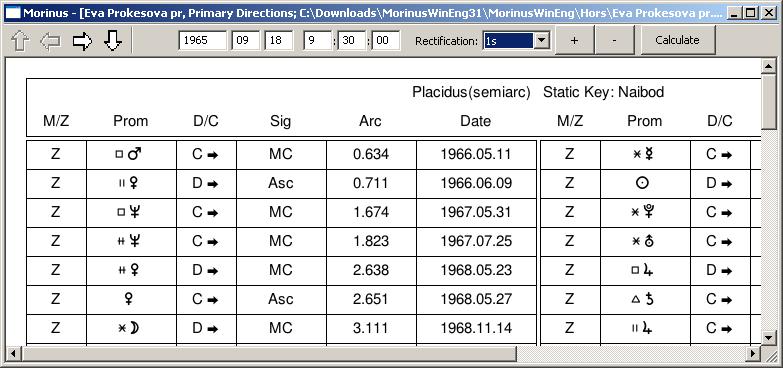The width and height of the screenshot is (783, 368).
Task: Click the hour field showing 9
Action: click(x=317, y=41)
